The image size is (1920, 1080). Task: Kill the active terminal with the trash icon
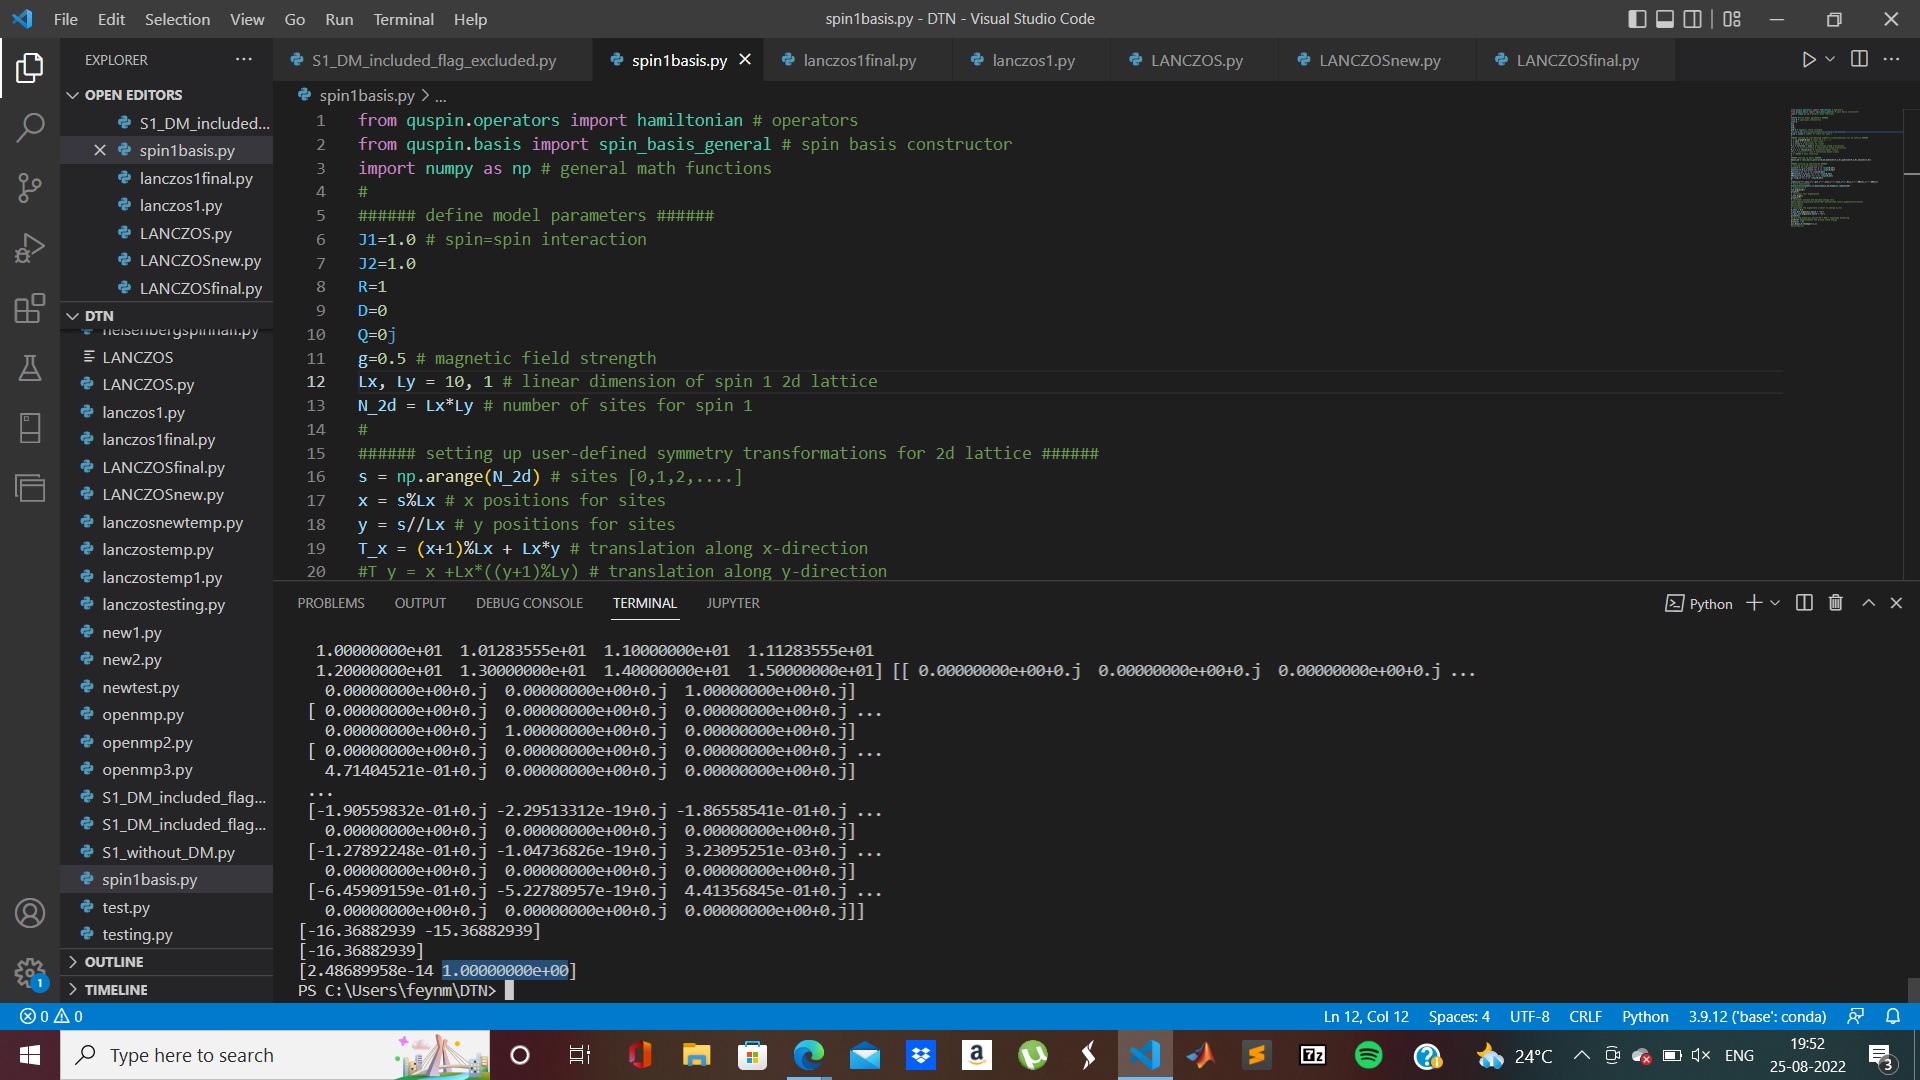tap(1835, 602)
